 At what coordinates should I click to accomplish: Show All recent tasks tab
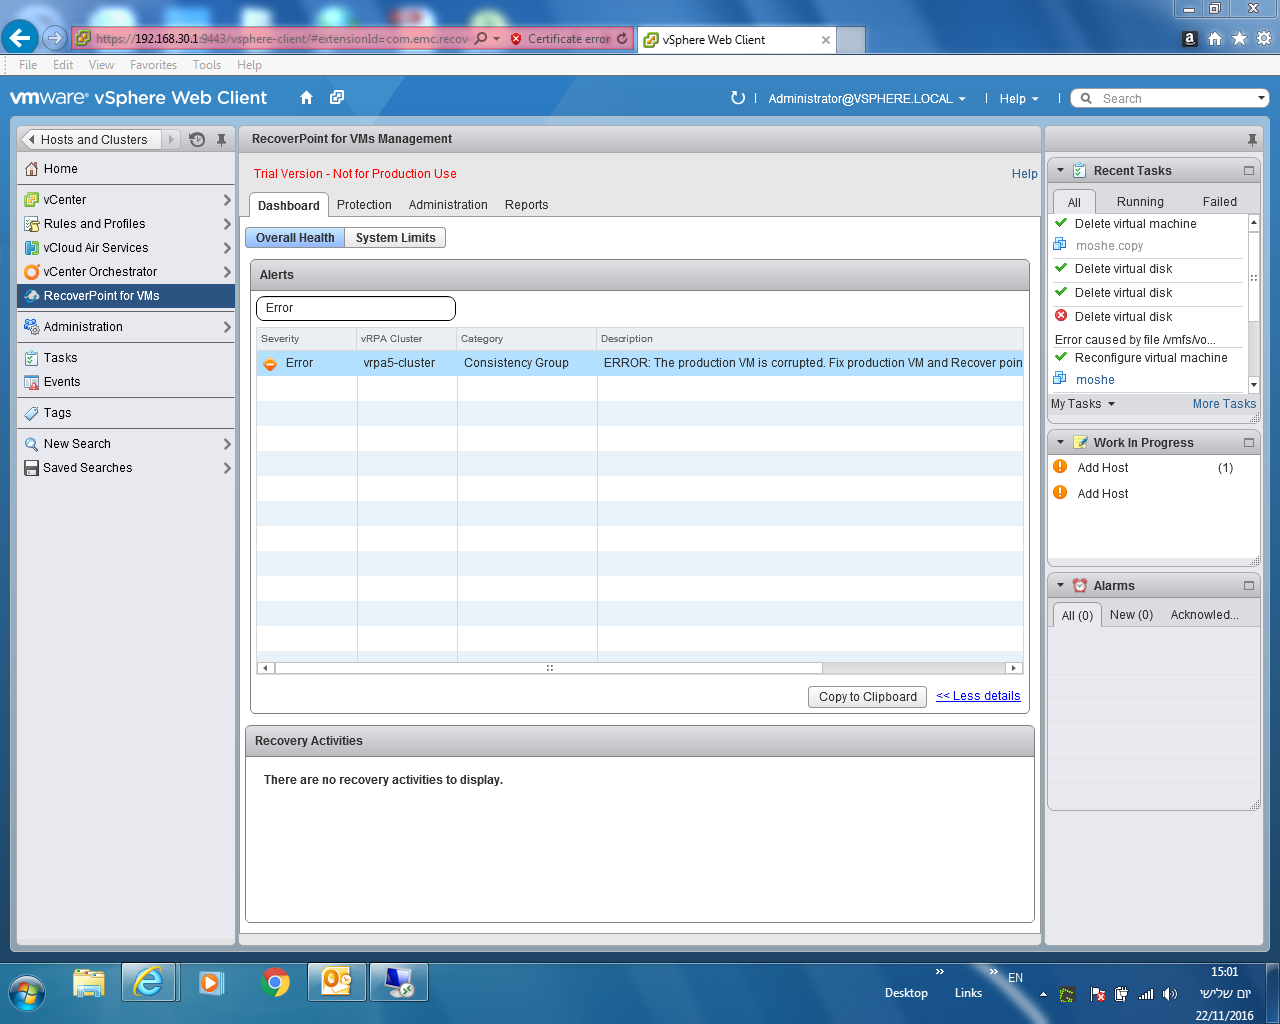pyautogui.click(x=1074, y=201)
